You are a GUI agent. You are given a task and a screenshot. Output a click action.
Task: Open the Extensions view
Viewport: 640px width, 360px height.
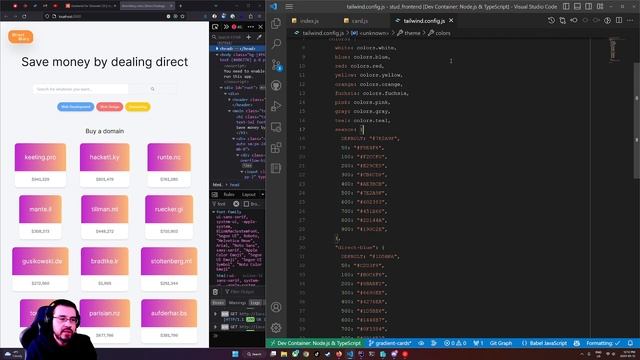point(276,147)
